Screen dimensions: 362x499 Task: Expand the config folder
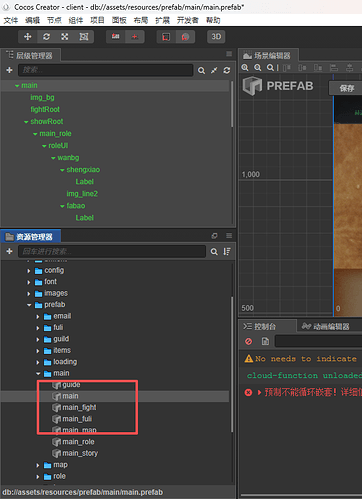[29, 271]
